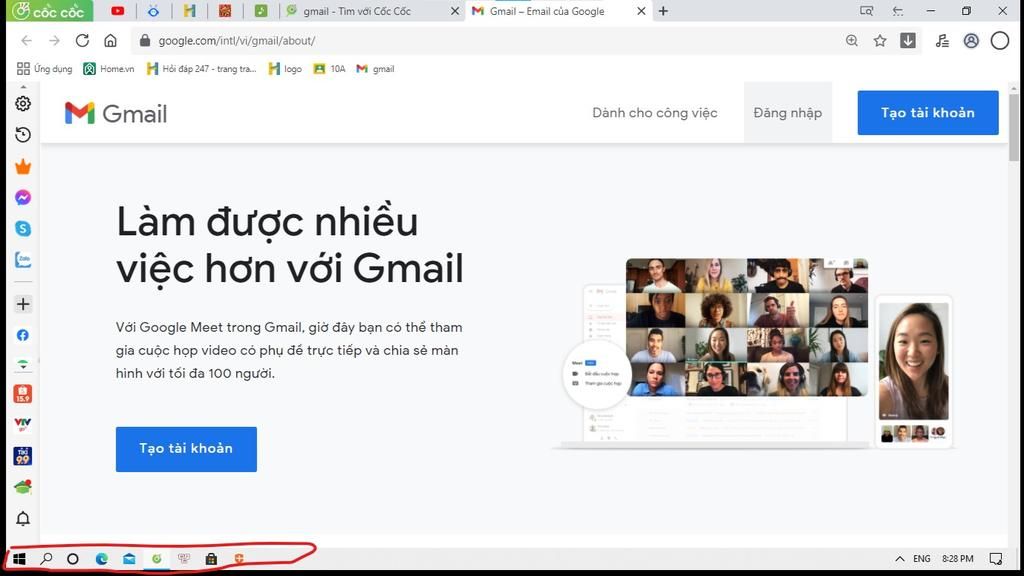Open a new tab with plus button

[x=663, y=11]
